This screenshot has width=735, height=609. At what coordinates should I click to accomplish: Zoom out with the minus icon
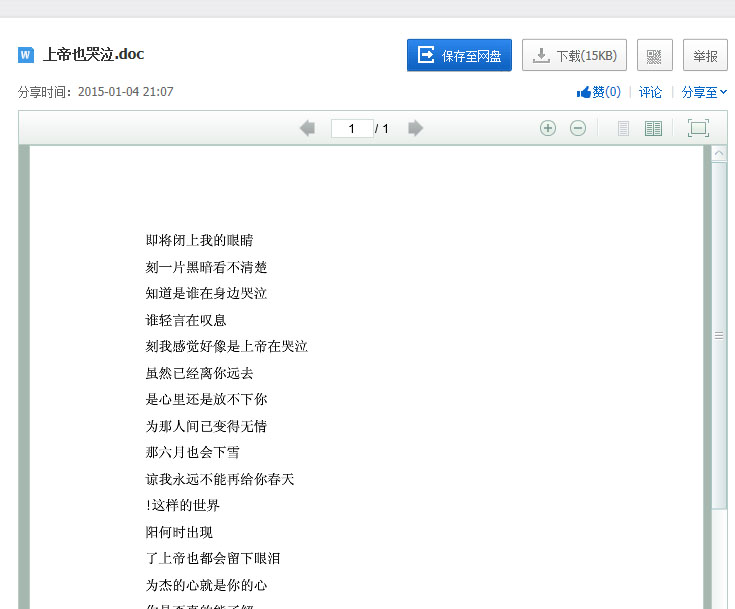(x=578, y=128)
